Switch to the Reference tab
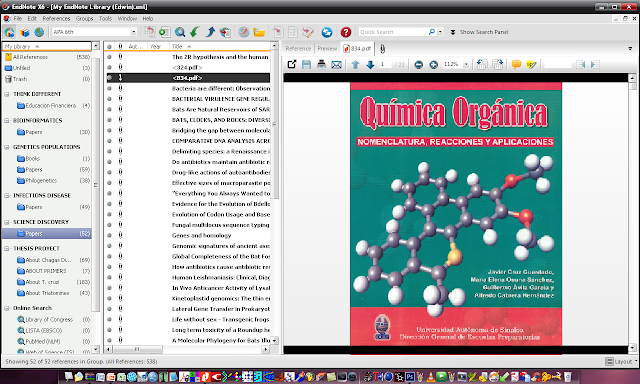 [x=298, y=49]
